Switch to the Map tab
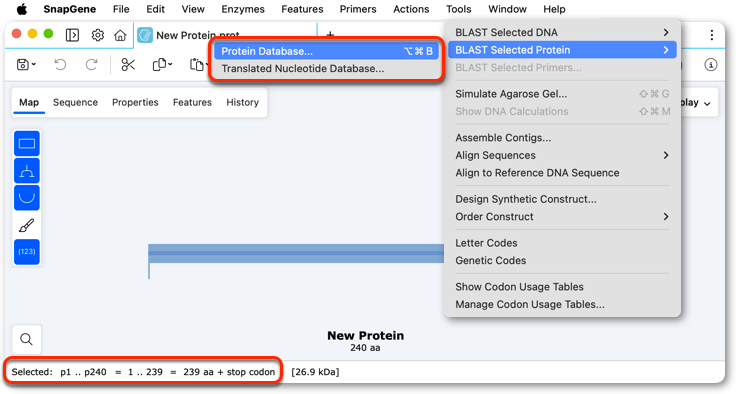 click(x=29, y=102)
